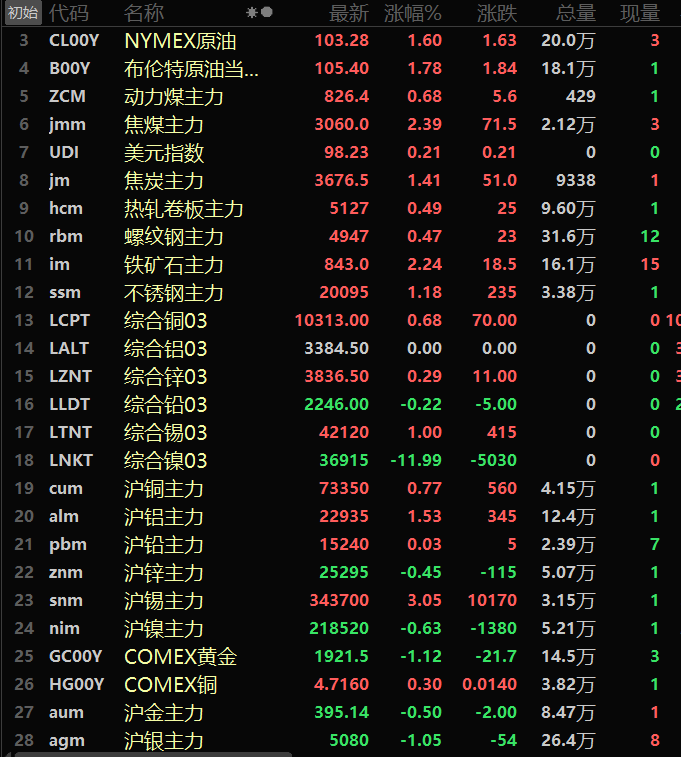The width and height of the screenshot is (681, 757).
Task: Click the 现量 column header
Action: 640,13
